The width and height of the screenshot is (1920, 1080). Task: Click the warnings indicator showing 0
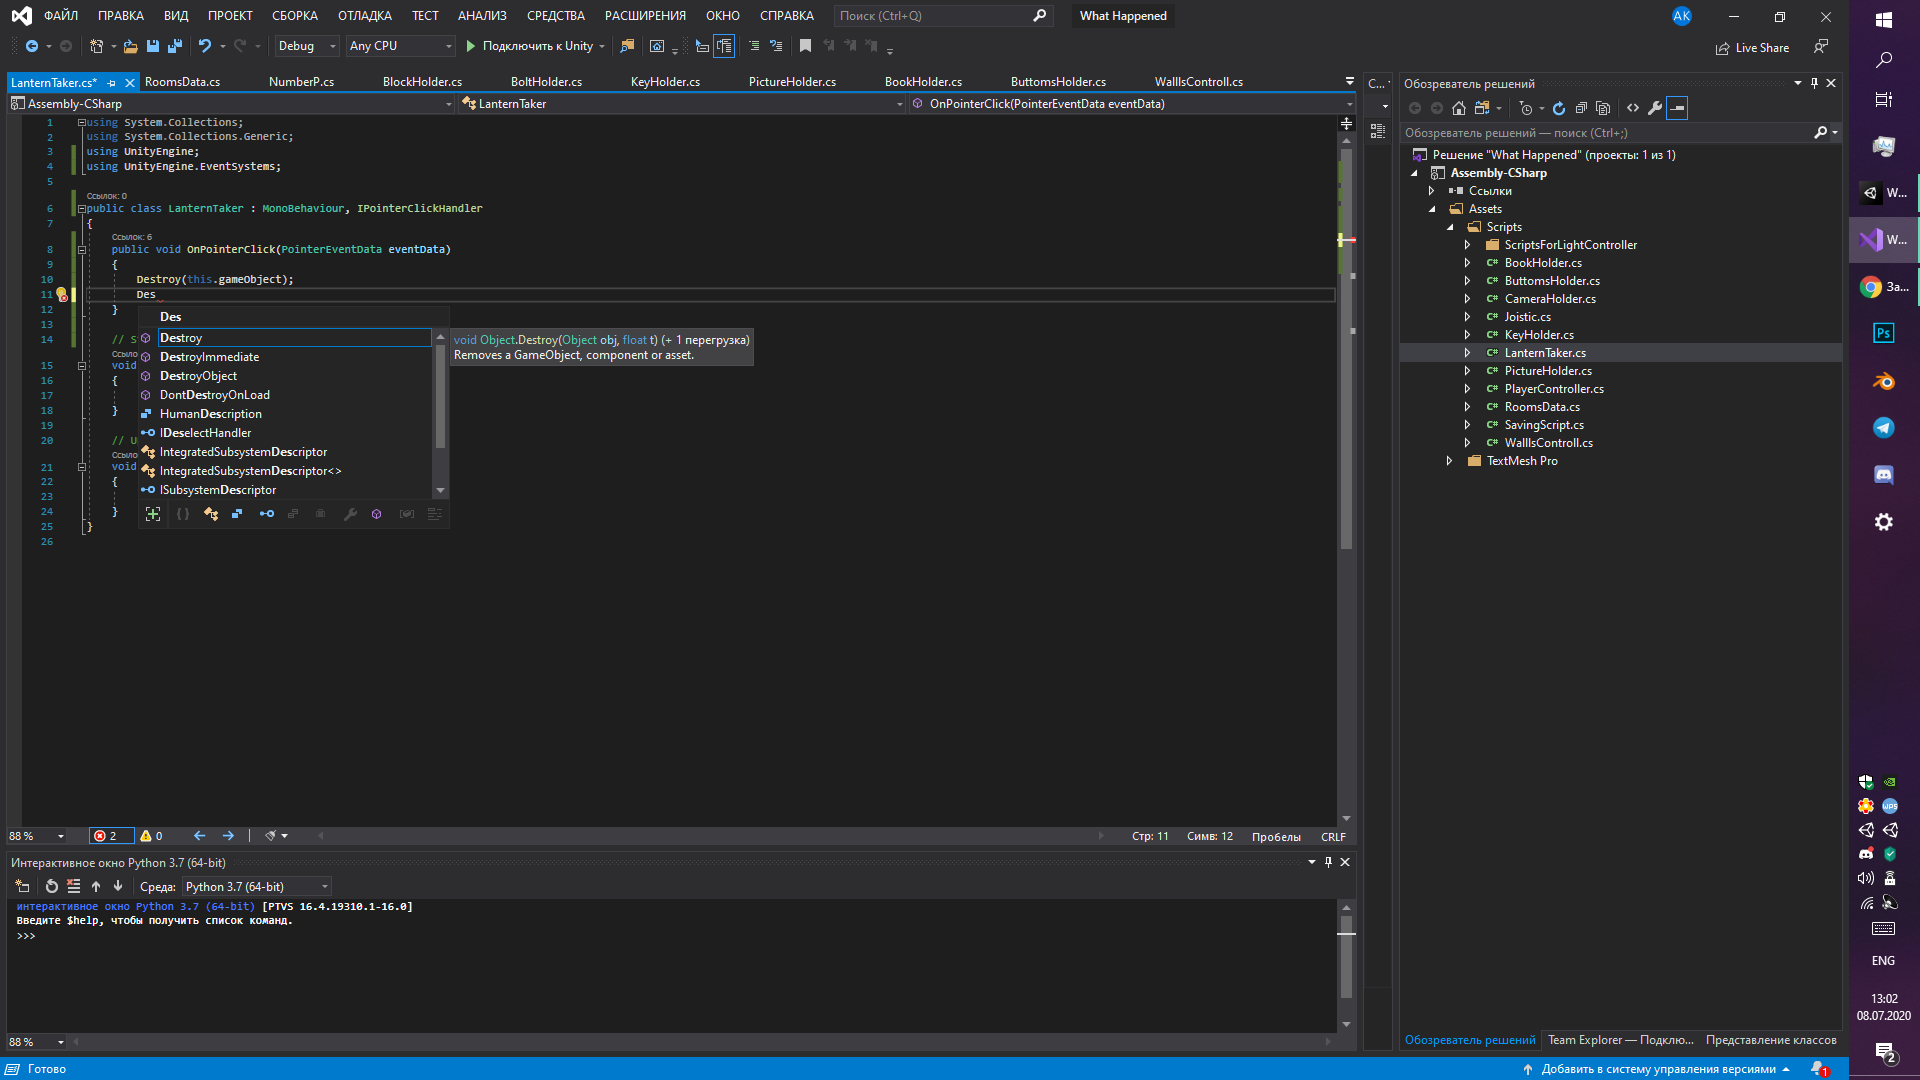152,836
